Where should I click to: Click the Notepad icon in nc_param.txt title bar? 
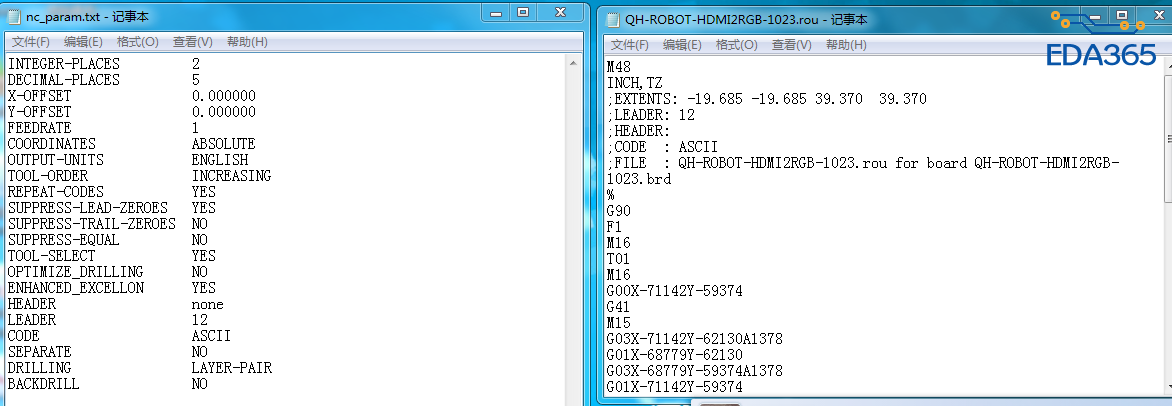(x=13, y=16)
